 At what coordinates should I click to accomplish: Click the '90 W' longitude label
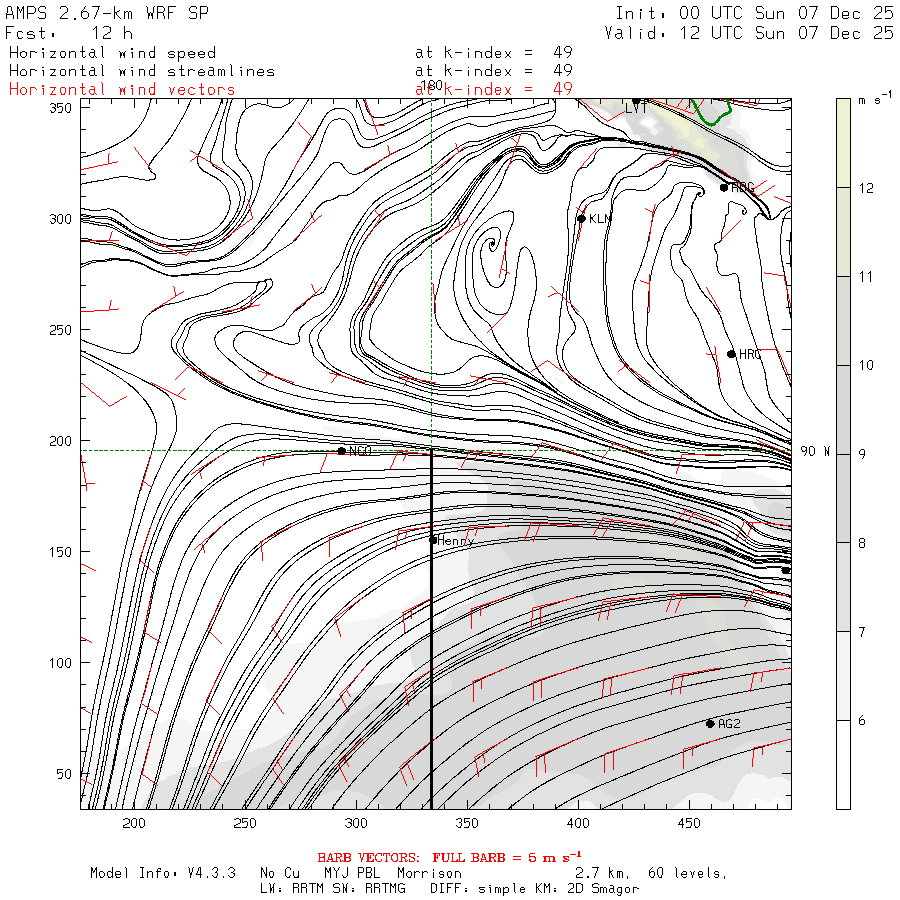click(x=815, y=451)
